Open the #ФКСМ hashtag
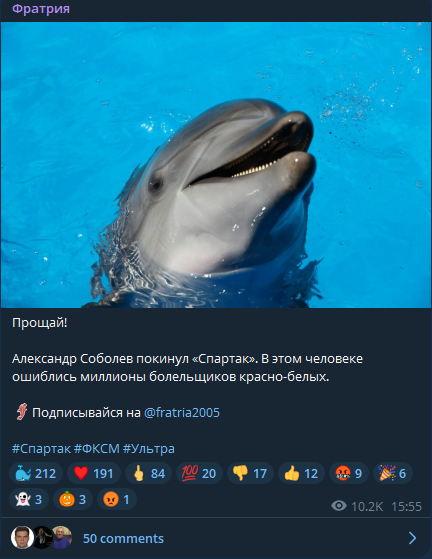 click(x=97, y=448)
